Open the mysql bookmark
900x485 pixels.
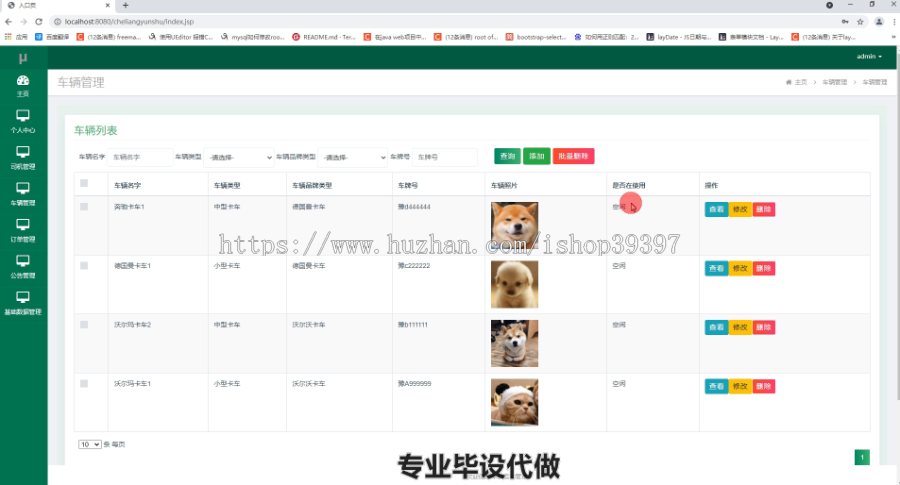[253, 37]
